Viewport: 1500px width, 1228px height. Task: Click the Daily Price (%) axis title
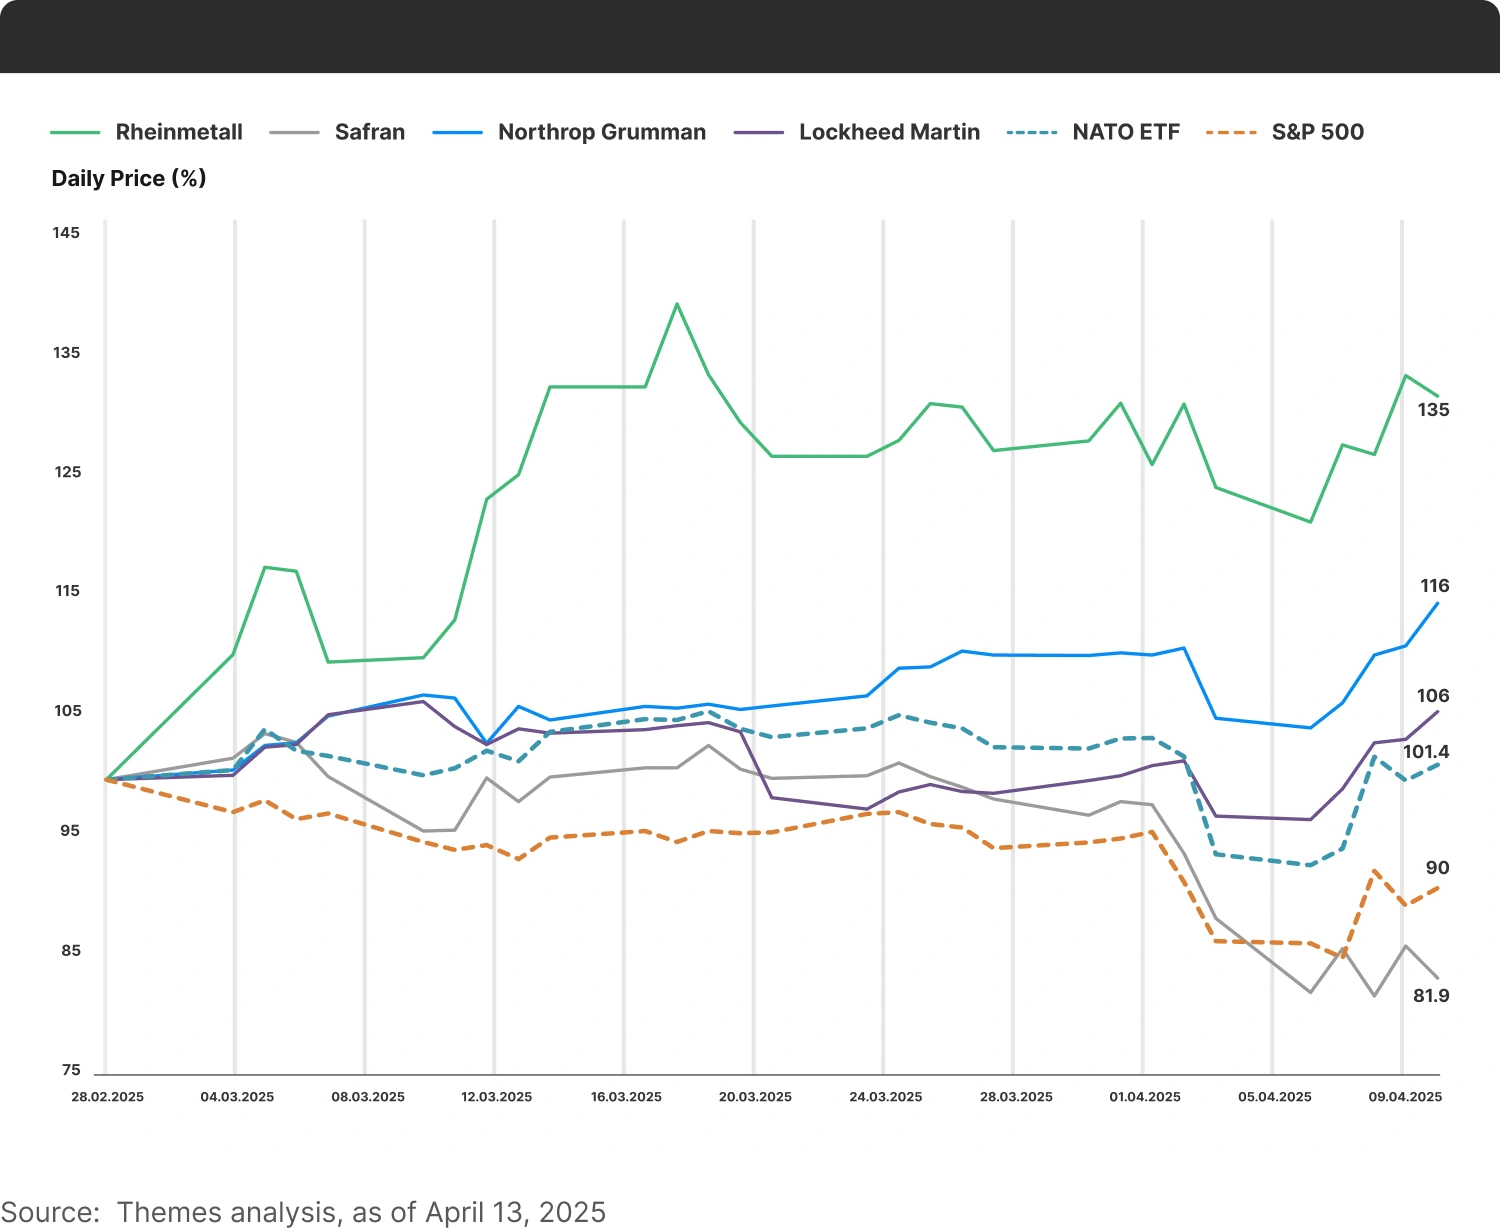pos(129,179)
